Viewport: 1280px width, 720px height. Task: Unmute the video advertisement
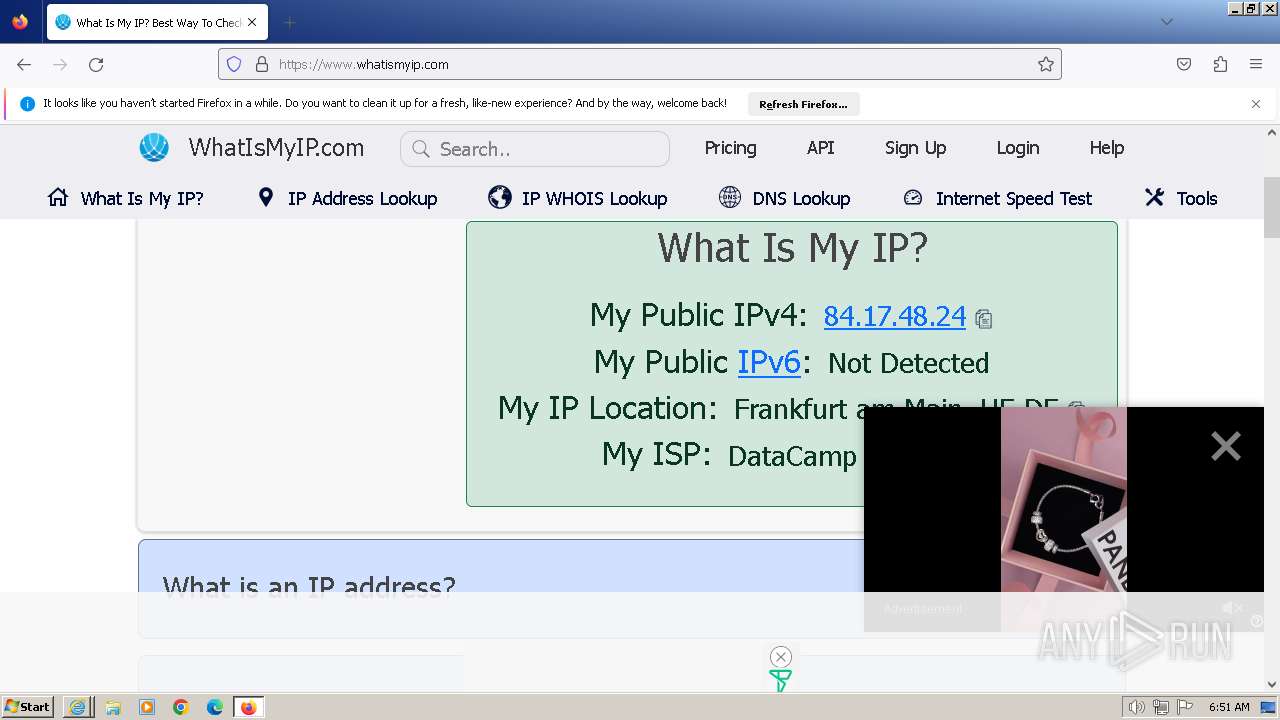pos(1232,608)
